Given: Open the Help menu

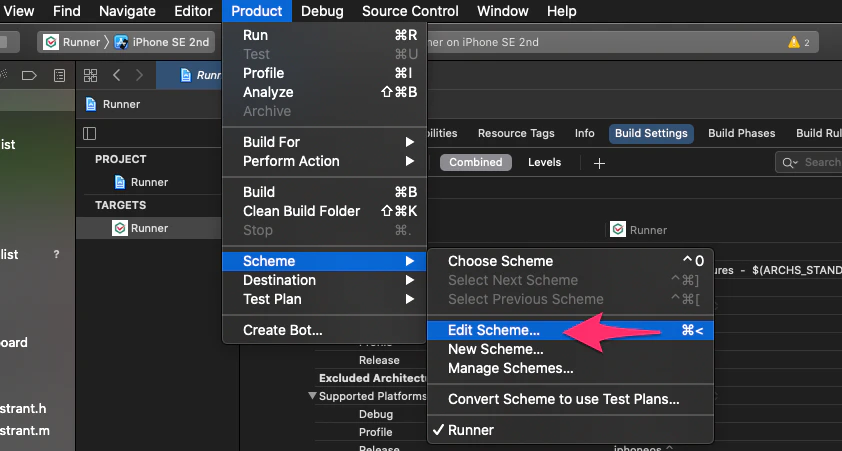Looking at the screenshot, I should [562, 11].
